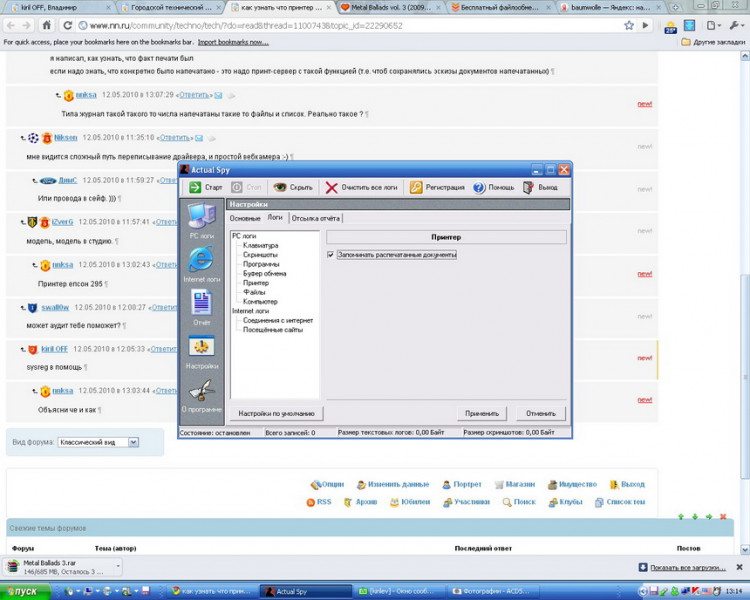Open browser page menu icon
750x600 pixels.
714,25
